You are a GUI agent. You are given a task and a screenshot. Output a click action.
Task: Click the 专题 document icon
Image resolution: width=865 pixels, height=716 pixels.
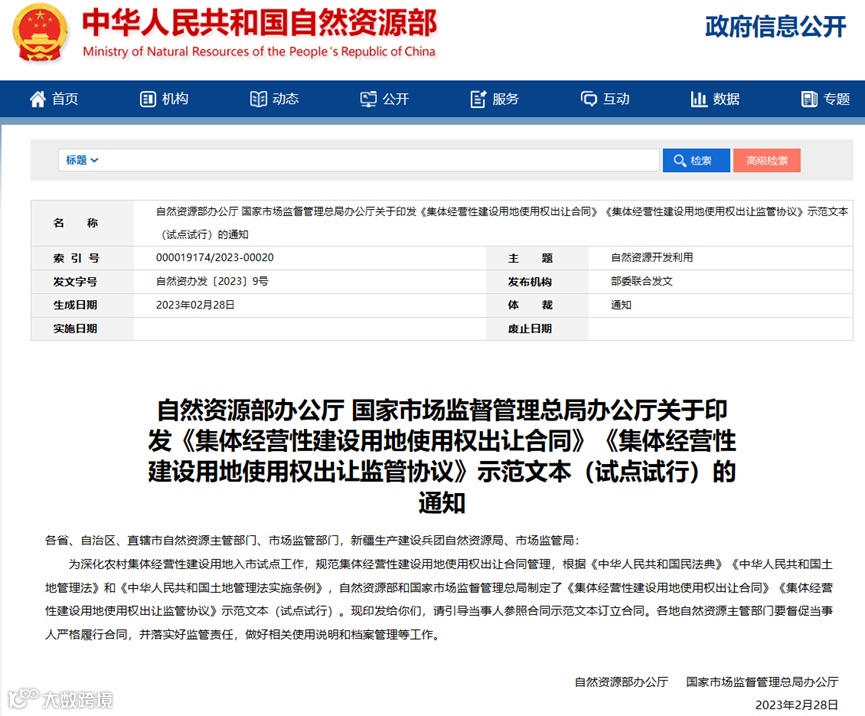tap(809, 99)
